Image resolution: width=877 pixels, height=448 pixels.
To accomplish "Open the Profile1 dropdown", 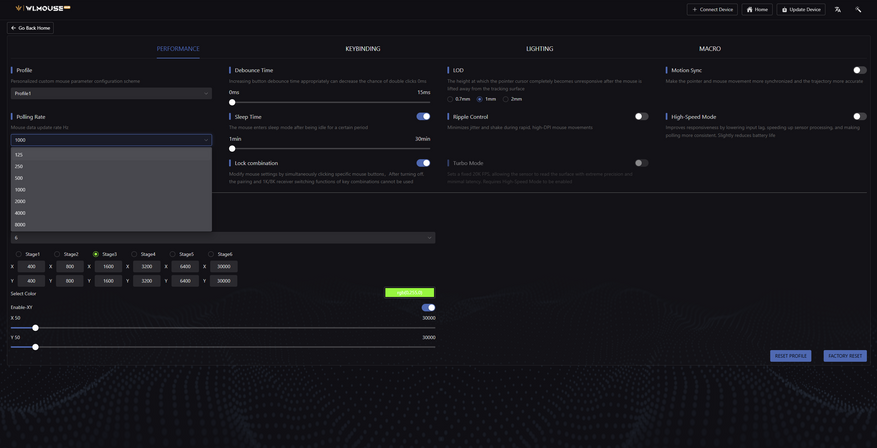I will pyautogui.click(x=111, y=93).
